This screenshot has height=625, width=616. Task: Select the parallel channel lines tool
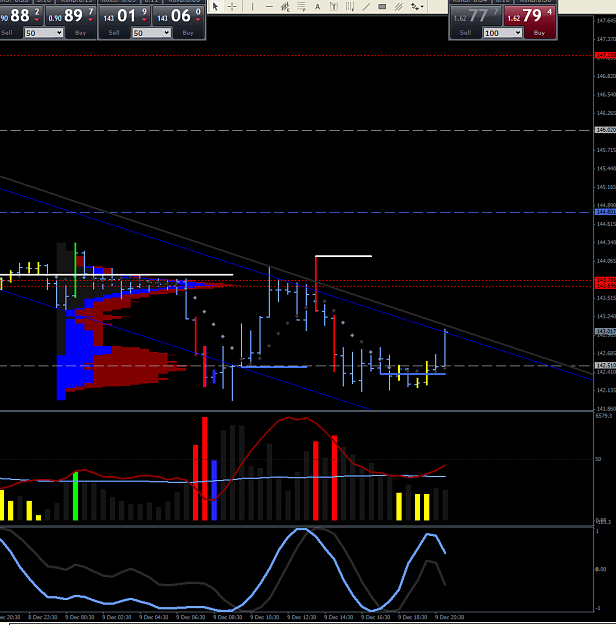pyautogui.click(x=398, y=6)
